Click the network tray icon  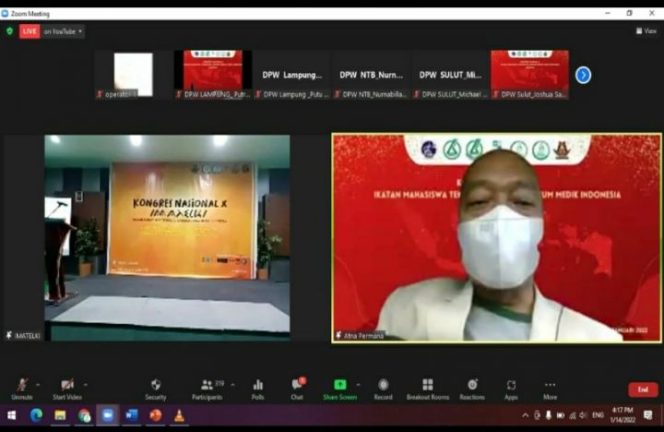[573, 415]
